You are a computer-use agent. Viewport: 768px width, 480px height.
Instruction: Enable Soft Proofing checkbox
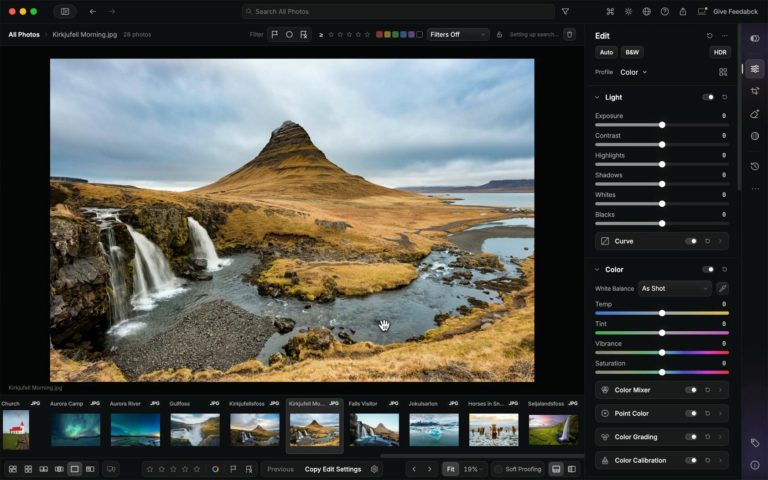click(499, 469)
